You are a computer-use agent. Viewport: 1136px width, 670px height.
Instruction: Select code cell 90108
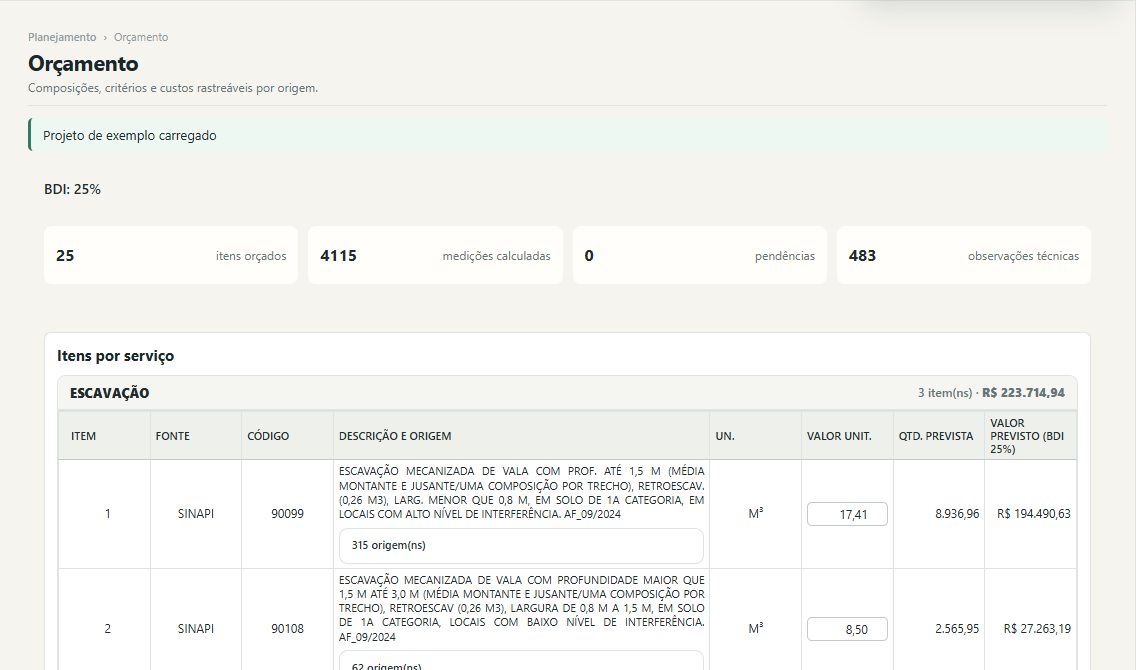288,629
